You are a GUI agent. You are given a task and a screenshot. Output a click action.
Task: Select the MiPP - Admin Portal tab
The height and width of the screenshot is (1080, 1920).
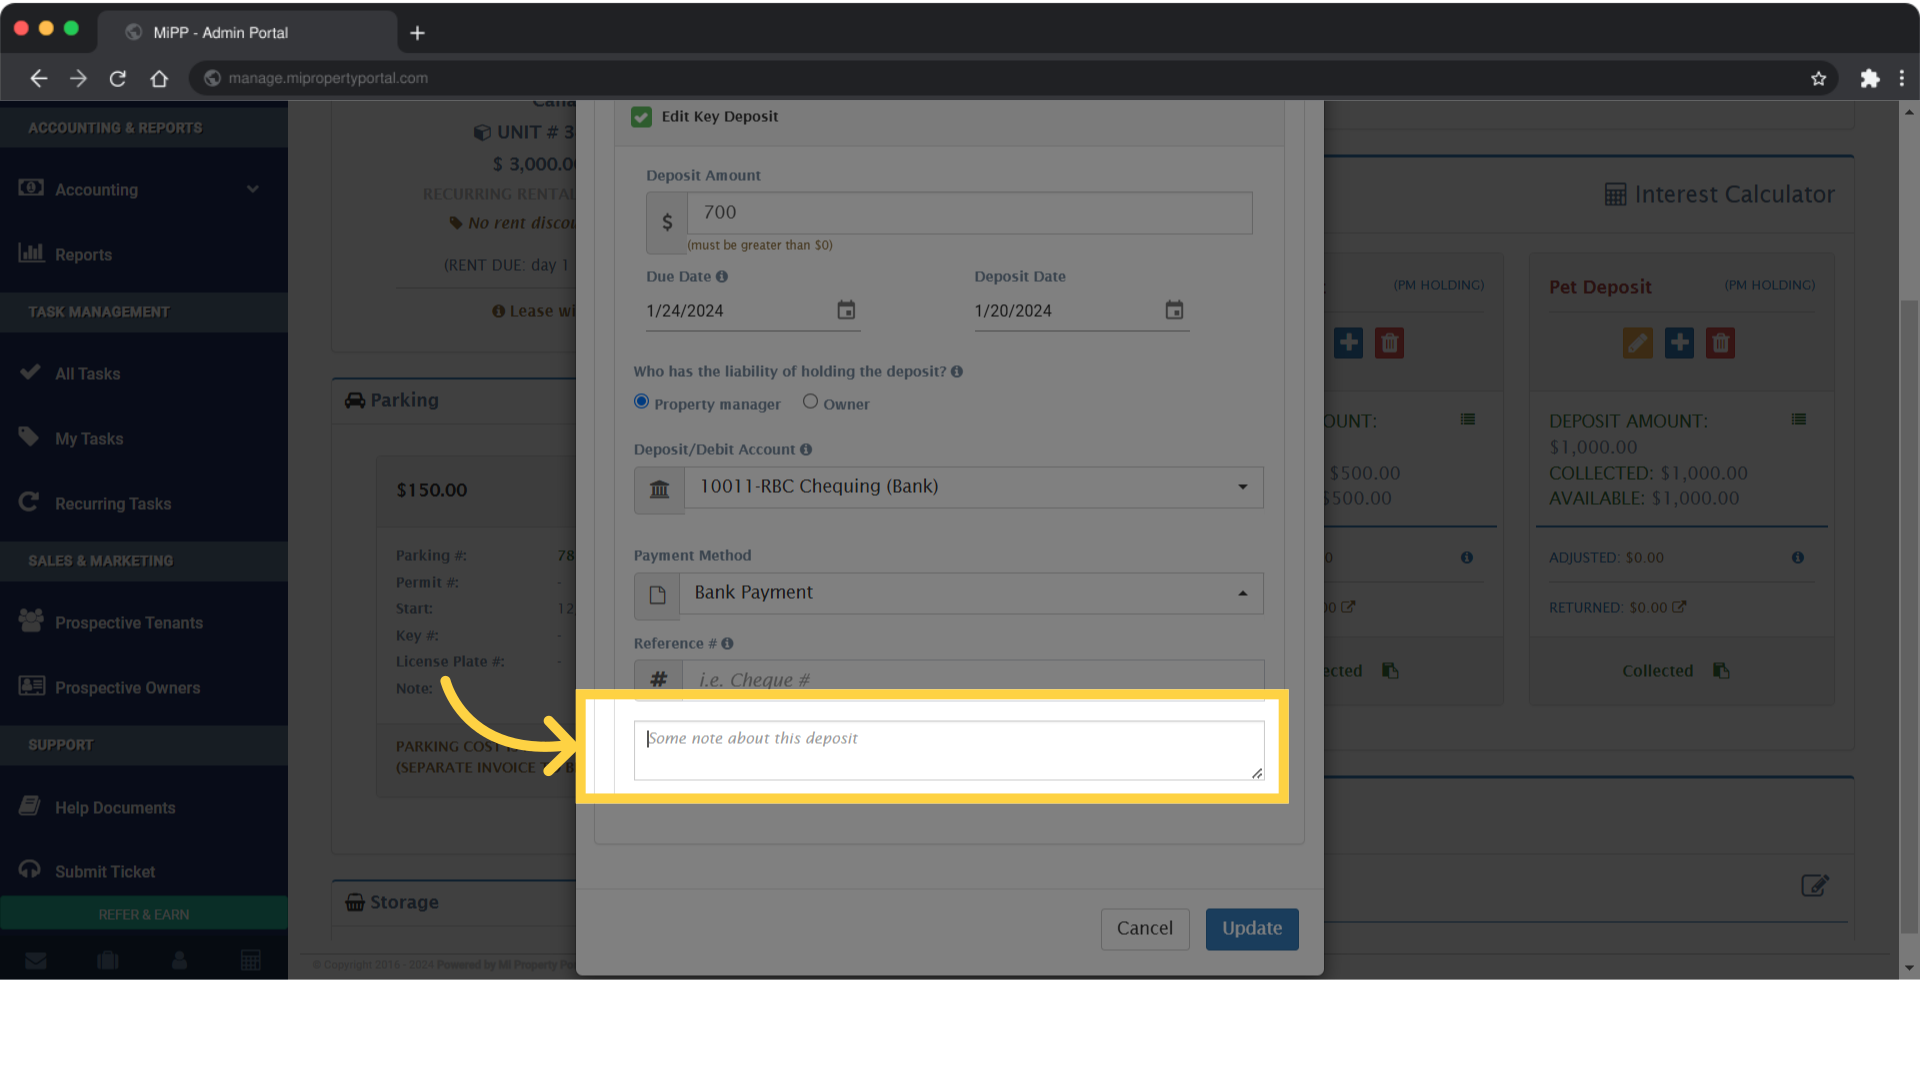coord(247,33)
